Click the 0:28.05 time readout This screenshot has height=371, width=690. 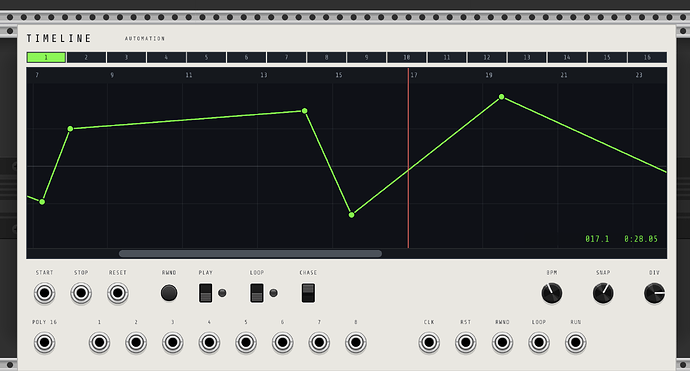point(641,239)
